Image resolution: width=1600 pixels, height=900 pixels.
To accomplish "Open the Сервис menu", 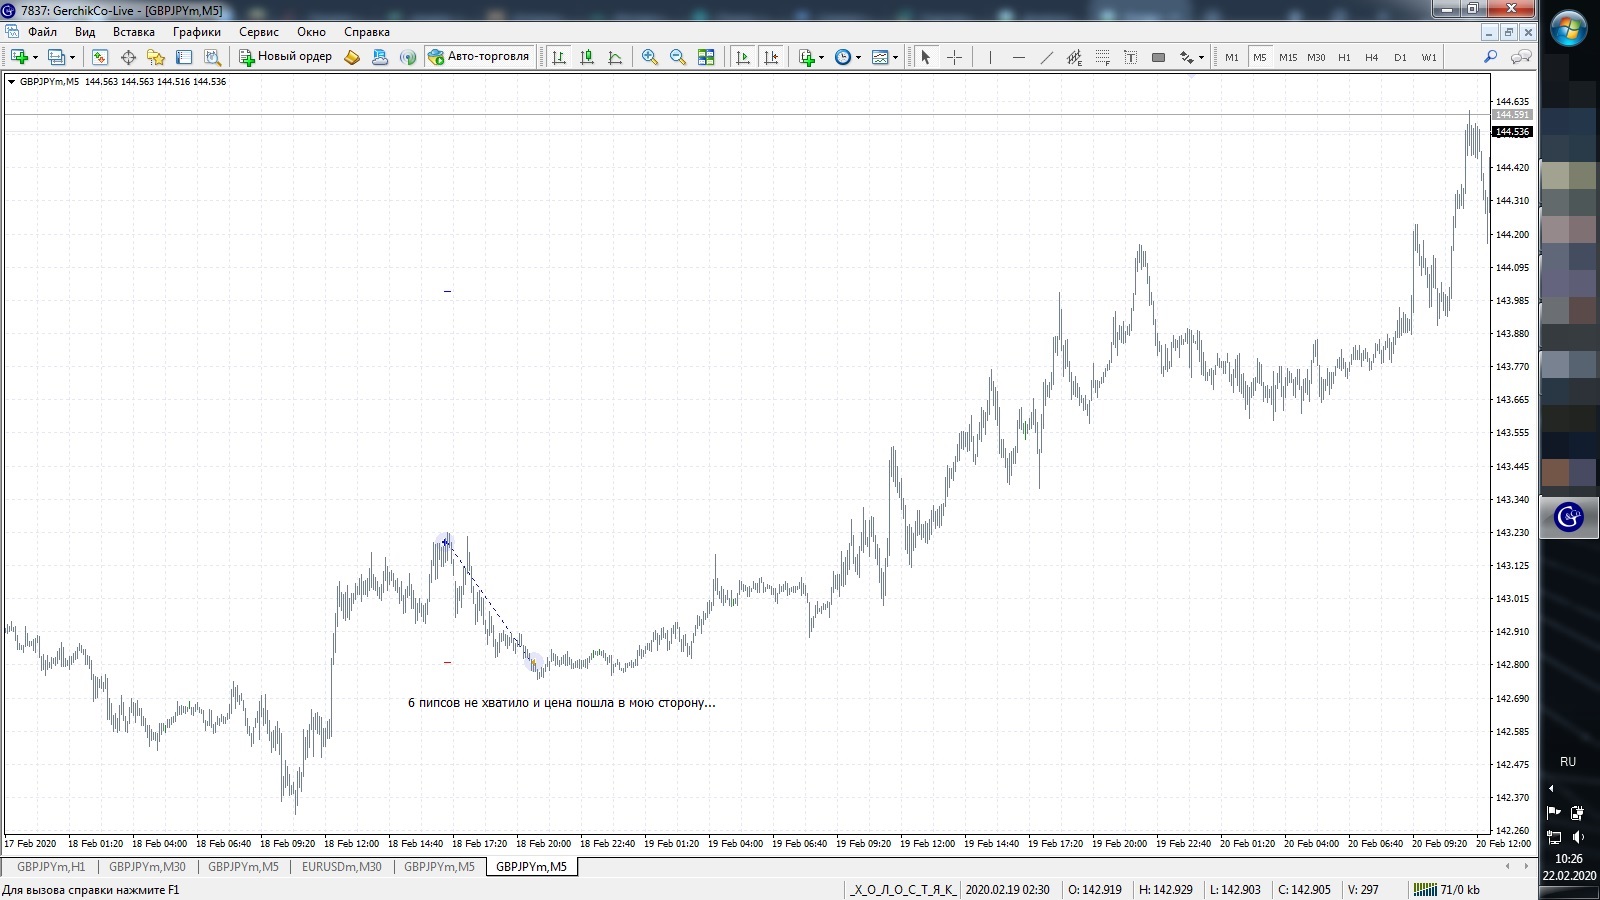I will point(259,32).
